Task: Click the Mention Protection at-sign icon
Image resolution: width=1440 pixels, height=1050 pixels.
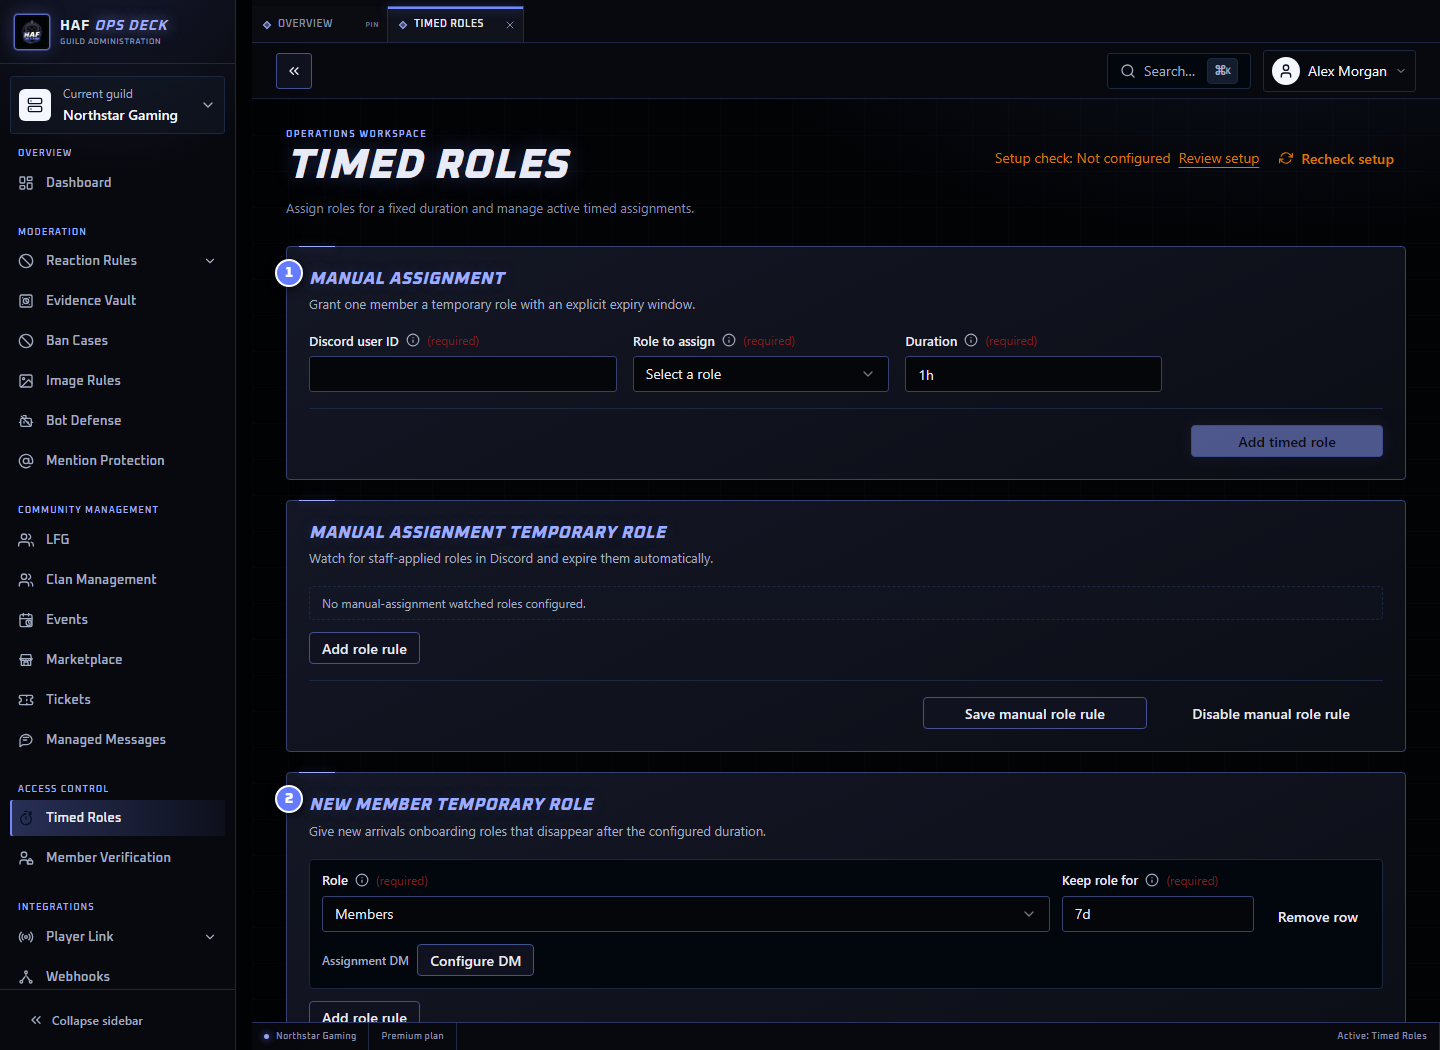Action: click(26, 461)
